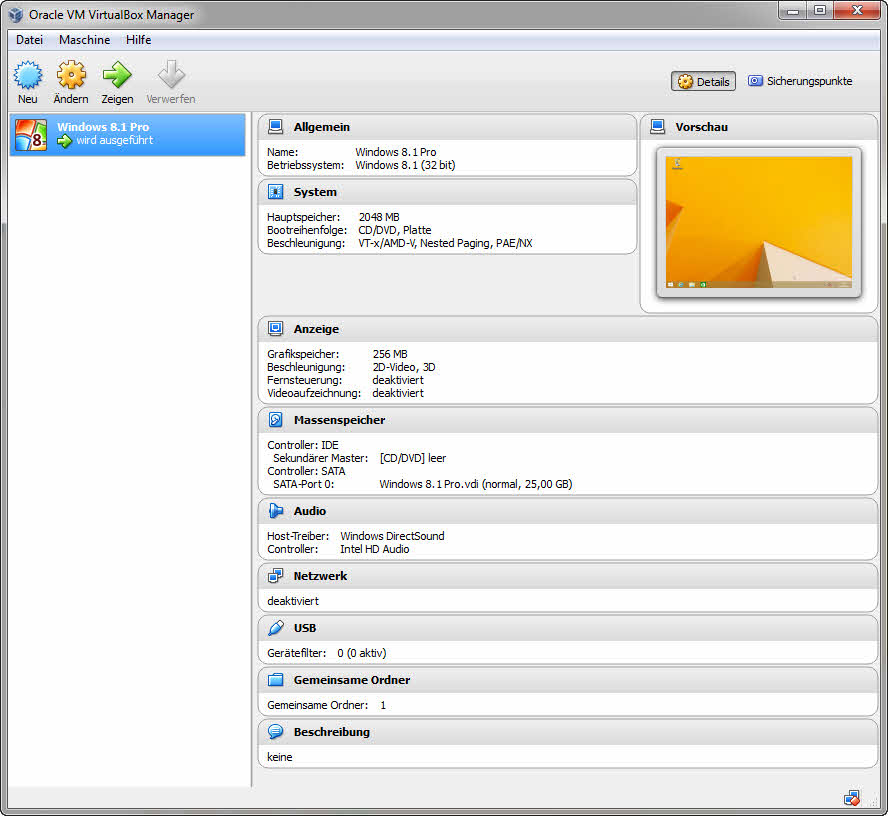Image resolution: width=888 pixels, height=816 pixels.
Task: Click the Grafikspeicher value 256 MB
Action: [390, 354]
